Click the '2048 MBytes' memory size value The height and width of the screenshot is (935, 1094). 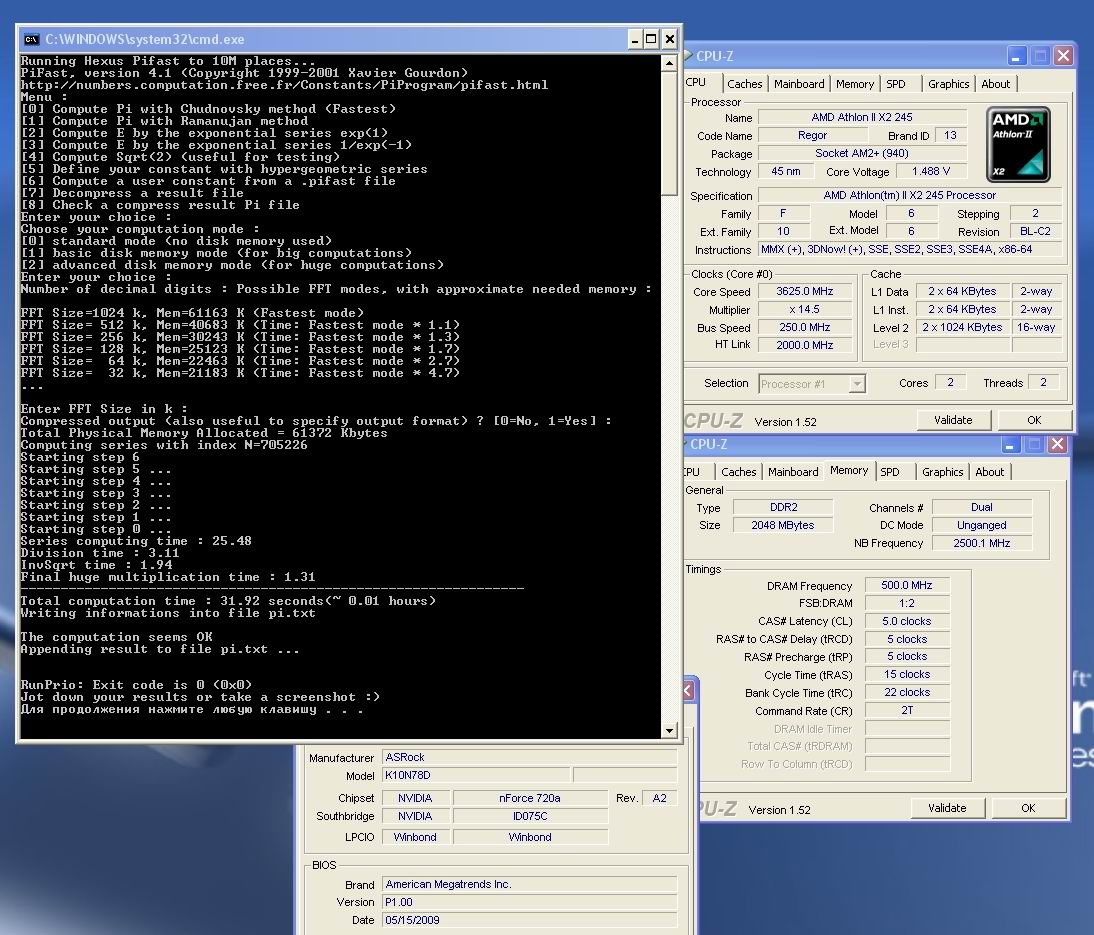[x=784, y=525]
